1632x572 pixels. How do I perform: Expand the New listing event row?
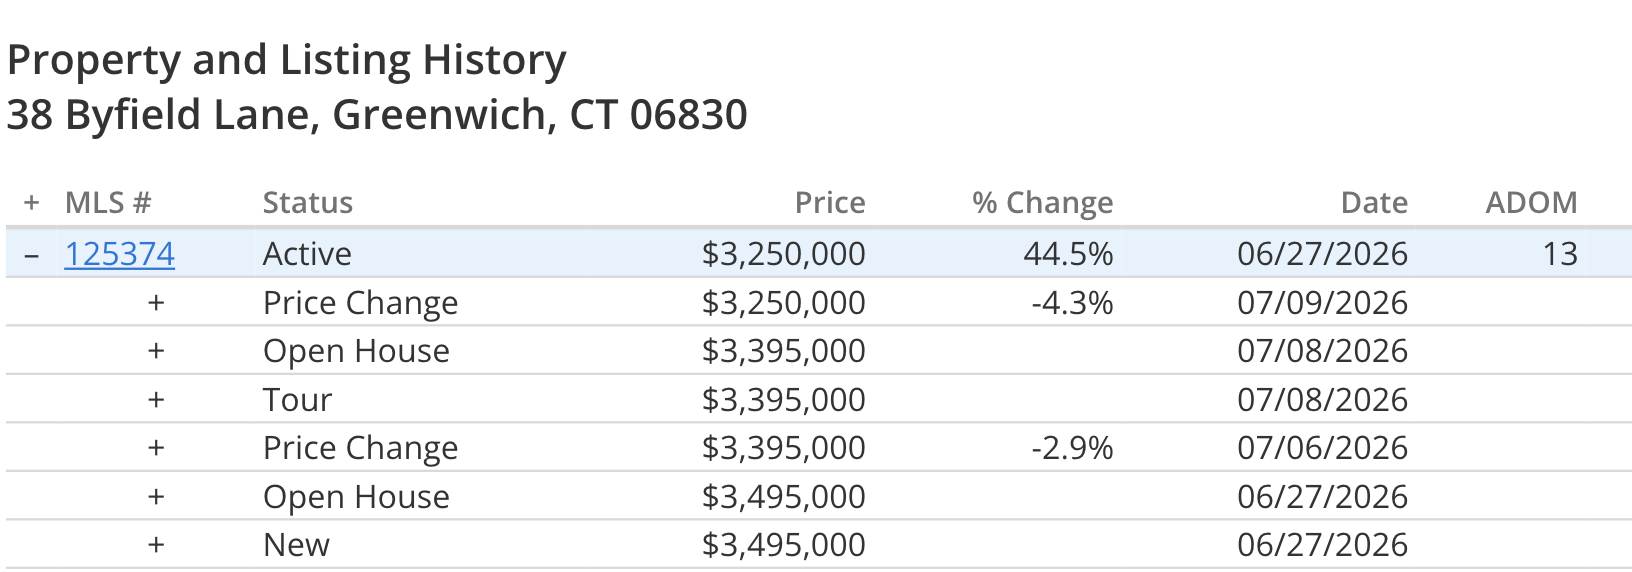click(x=156, y=545)
